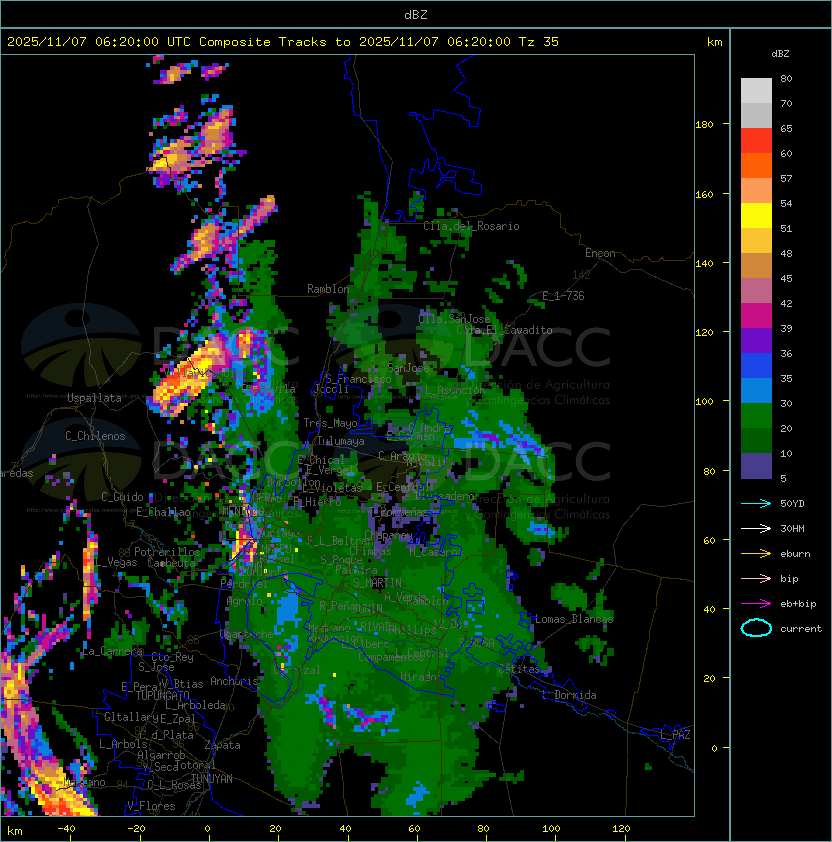Click the 60 km tick on horizontal axis
Screen dimensions: 832x842
point(414,829)
